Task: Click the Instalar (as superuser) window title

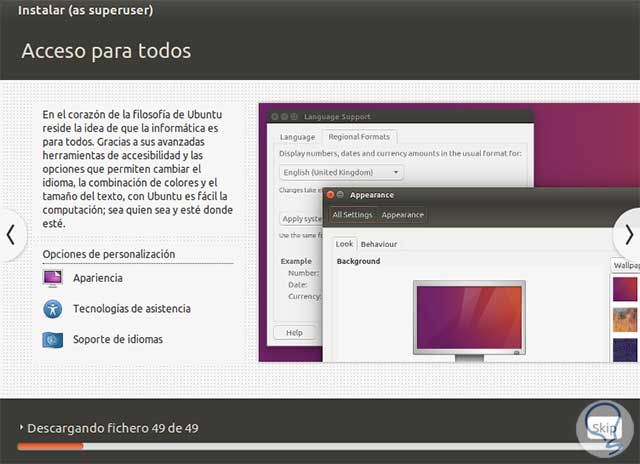Action: coord(86,10)
